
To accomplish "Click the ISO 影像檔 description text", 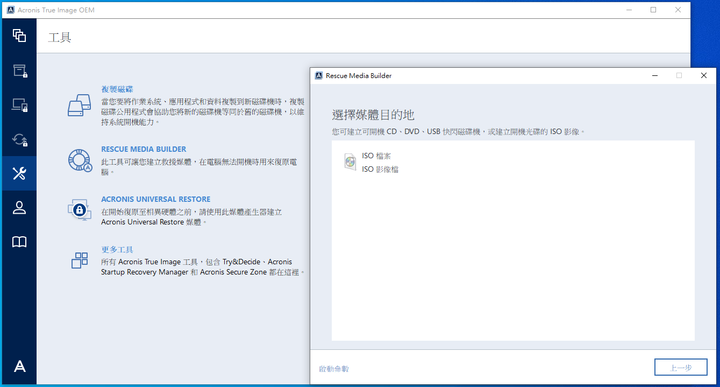I will click(380, 169).
